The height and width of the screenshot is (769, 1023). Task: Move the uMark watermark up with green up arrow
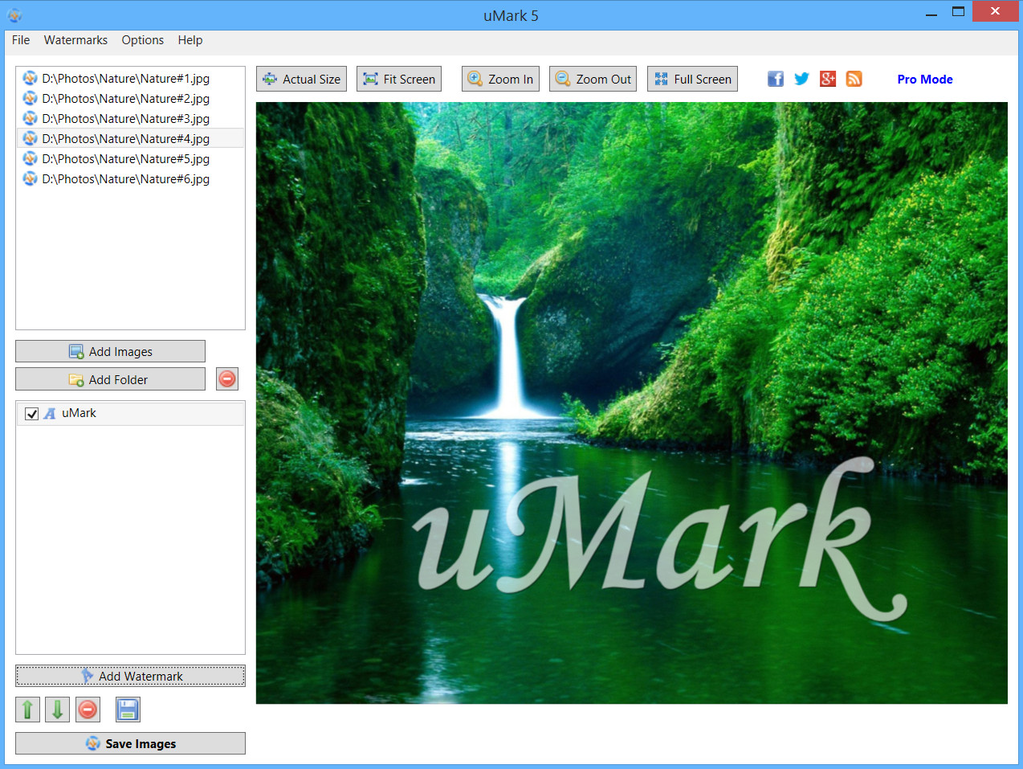tap(27, 709)
